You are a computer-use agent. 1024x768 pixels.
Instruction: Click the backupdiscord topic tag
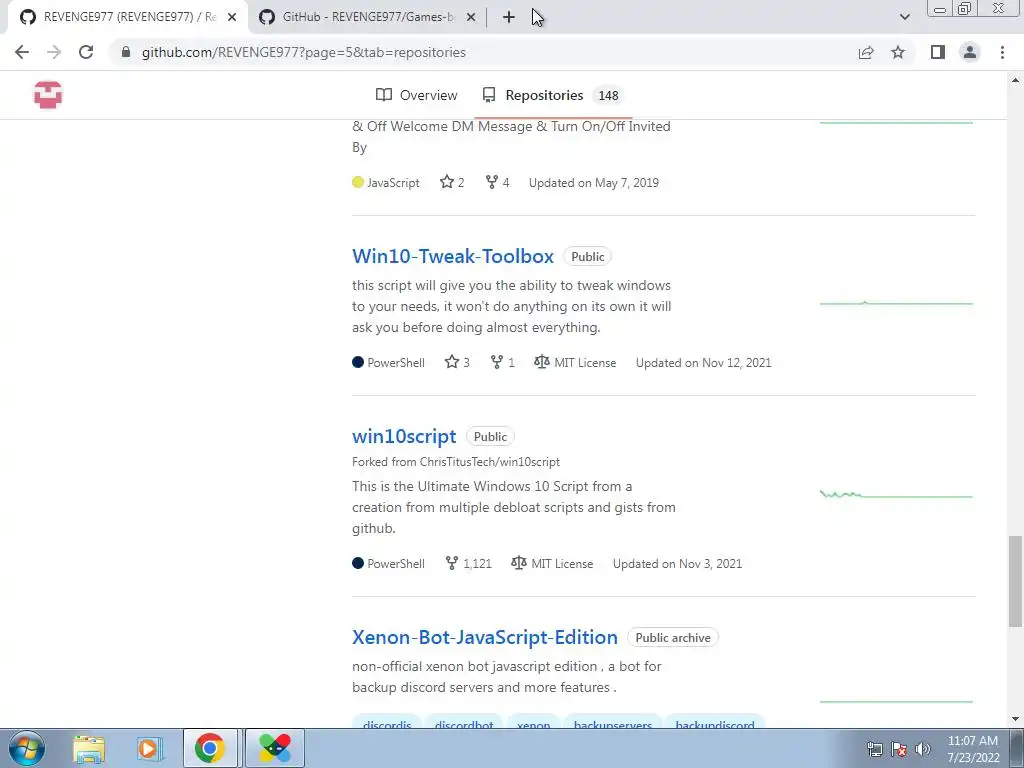pyautogui.click(x=715, y=722)
